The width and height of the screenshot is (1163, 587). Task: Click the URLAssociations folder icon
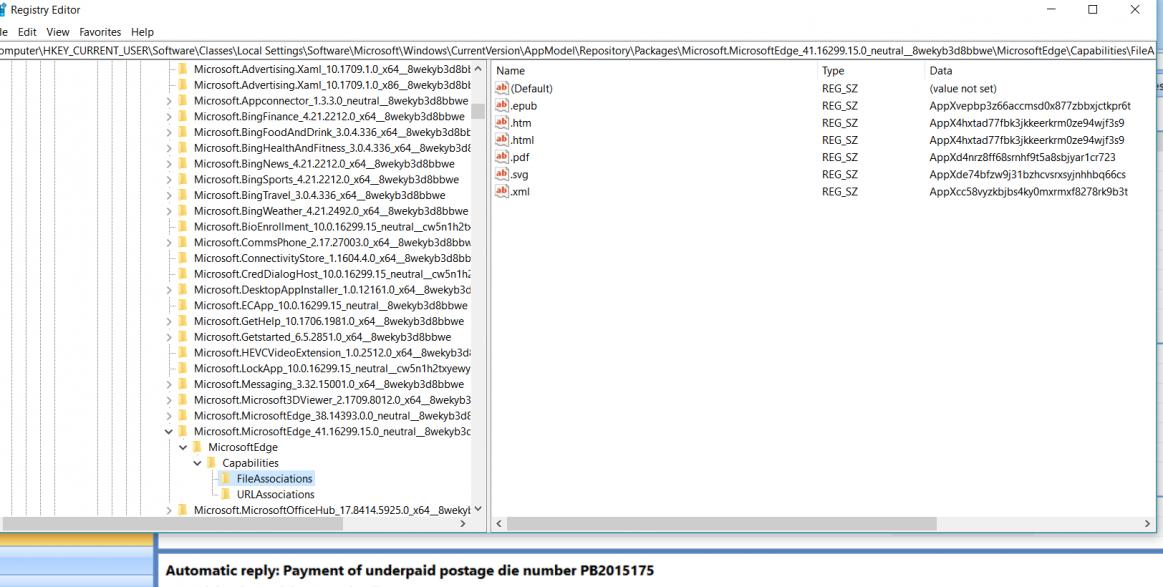[x=225, y=494]
